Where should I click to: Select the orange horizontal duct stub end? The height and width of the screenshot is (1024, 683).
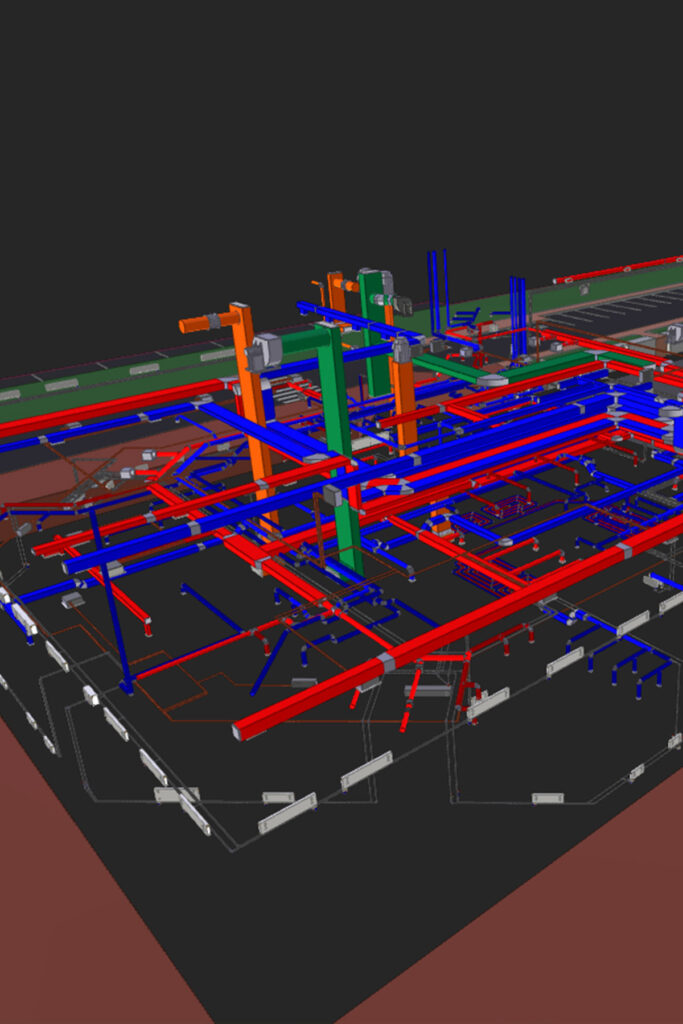[188, 325]
